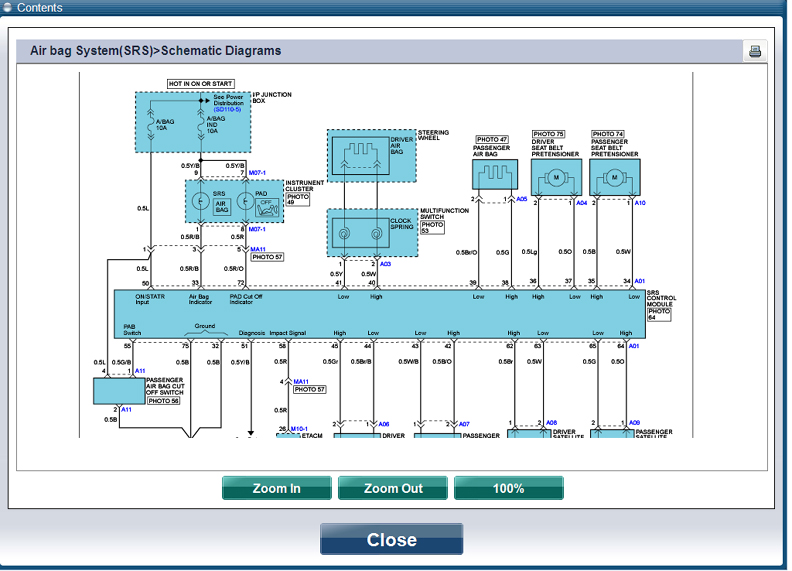Screen dimensions: 792x571
Task: Click the ON/START Input terminal label
Action: 150,299
